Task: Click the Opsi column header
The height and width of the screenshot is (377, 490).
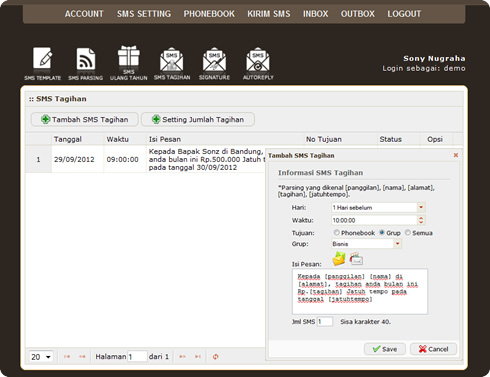Action: [435, 139]
